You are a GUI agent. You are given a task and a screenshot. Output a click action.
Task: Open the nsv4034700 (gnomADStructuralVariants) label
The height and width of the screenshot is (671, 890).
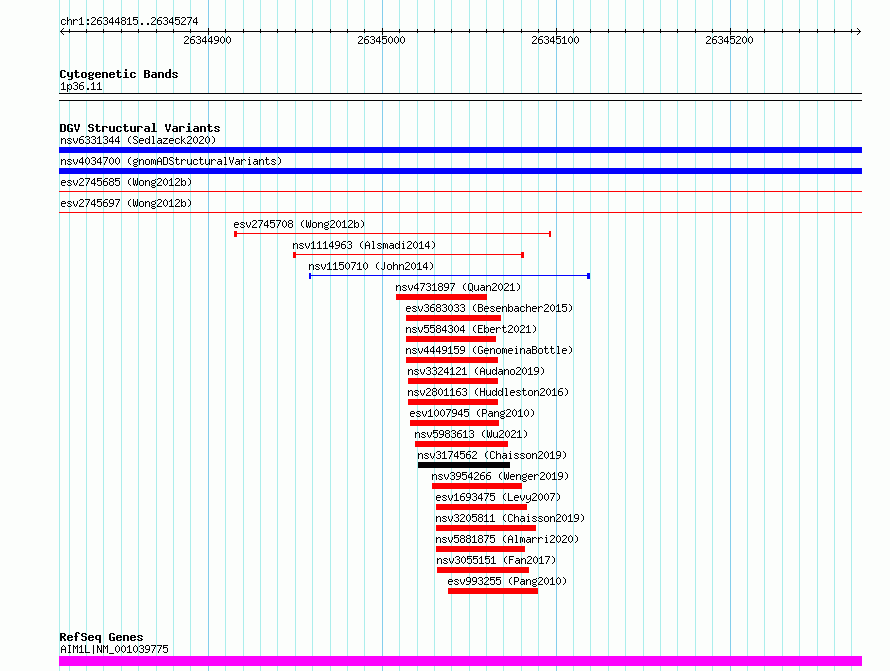click(x=171, y=161)
